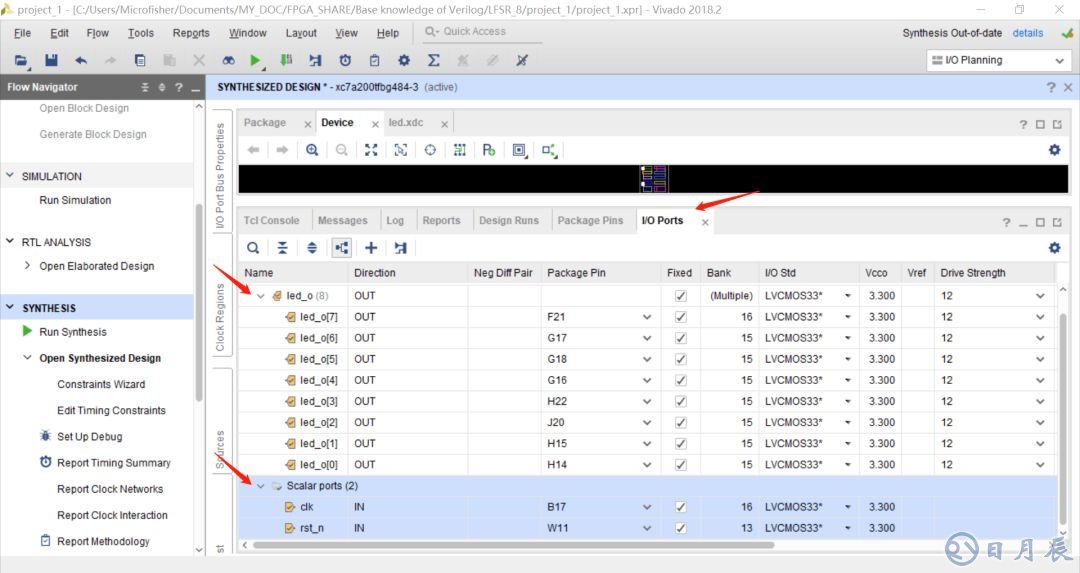Click the Search icon in I/O Ports

pyautogui.click(x=254, y=247)
